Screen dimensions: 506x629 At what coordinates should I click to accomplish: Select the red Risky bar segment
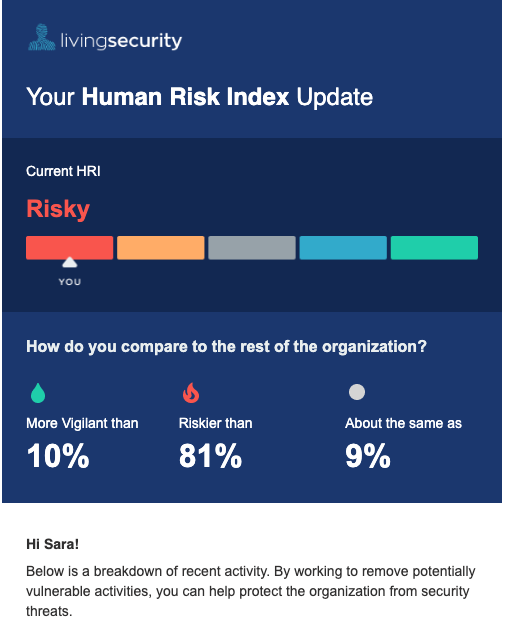pos(69,248)
